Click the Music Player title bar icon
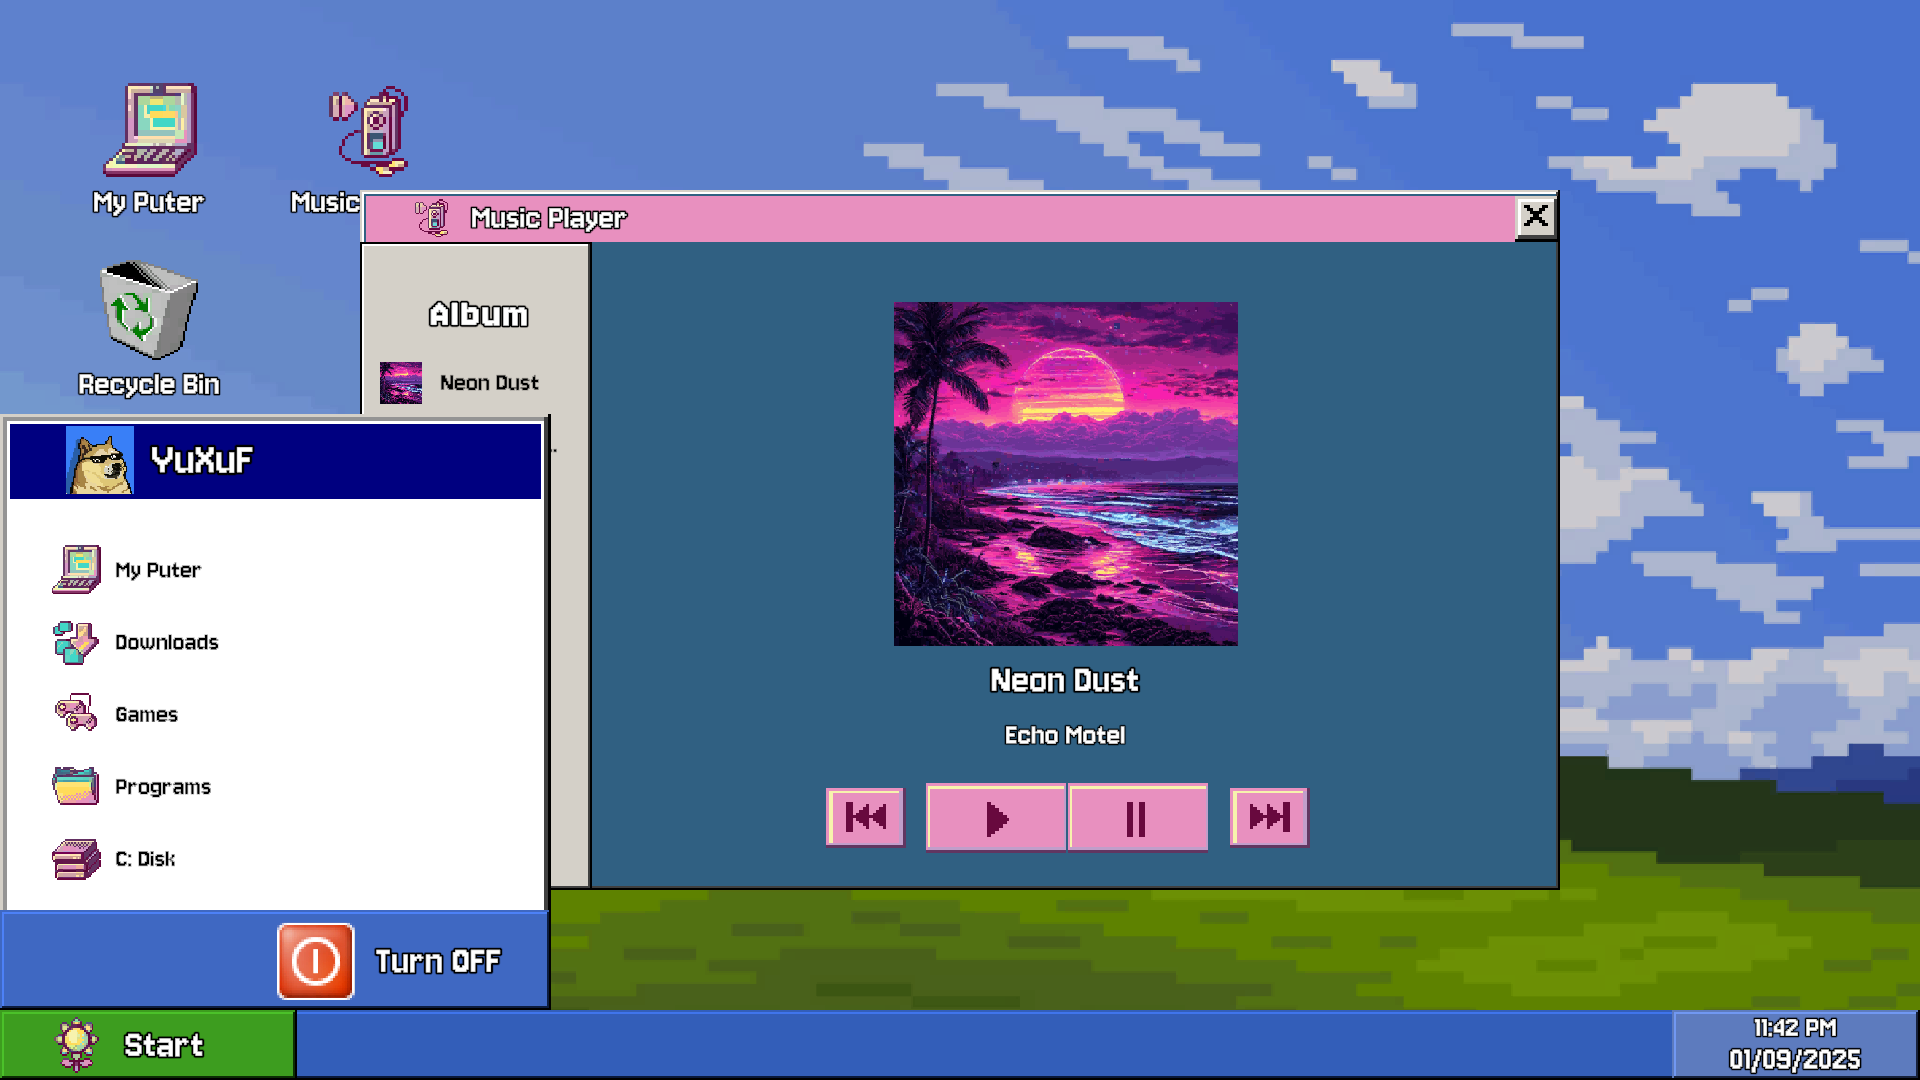This screenshot has height=1080, width=1920. click(x=432, y=217)
